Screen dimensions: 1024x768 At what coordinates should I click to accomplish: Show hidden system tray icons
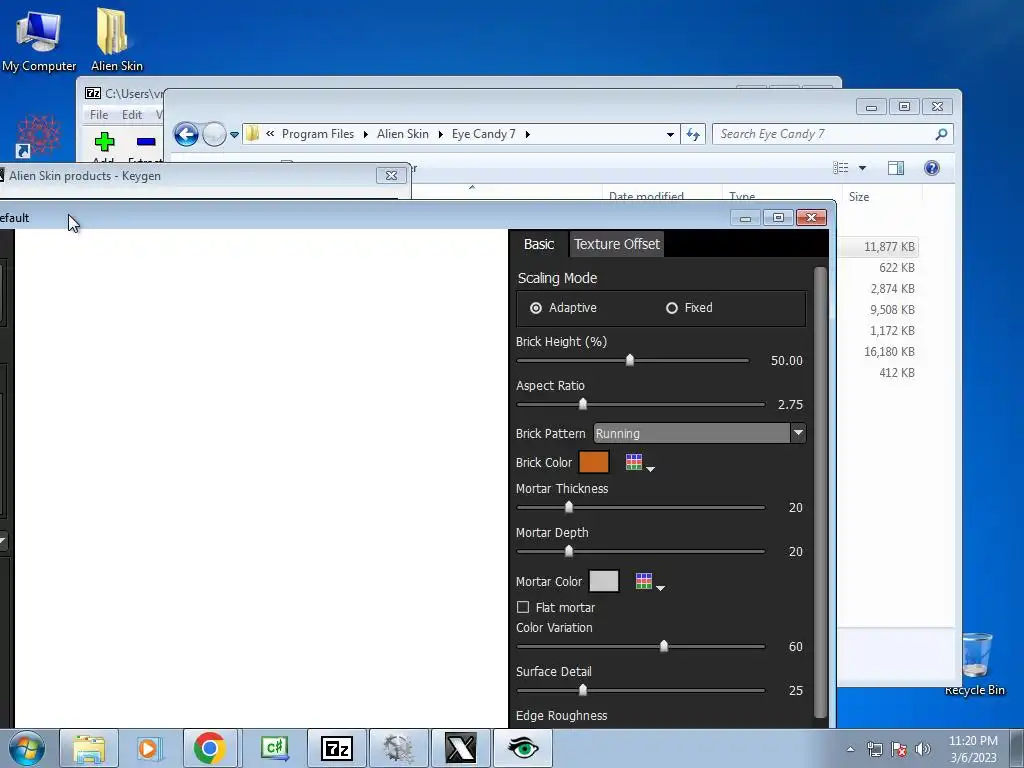click(850, 749)
